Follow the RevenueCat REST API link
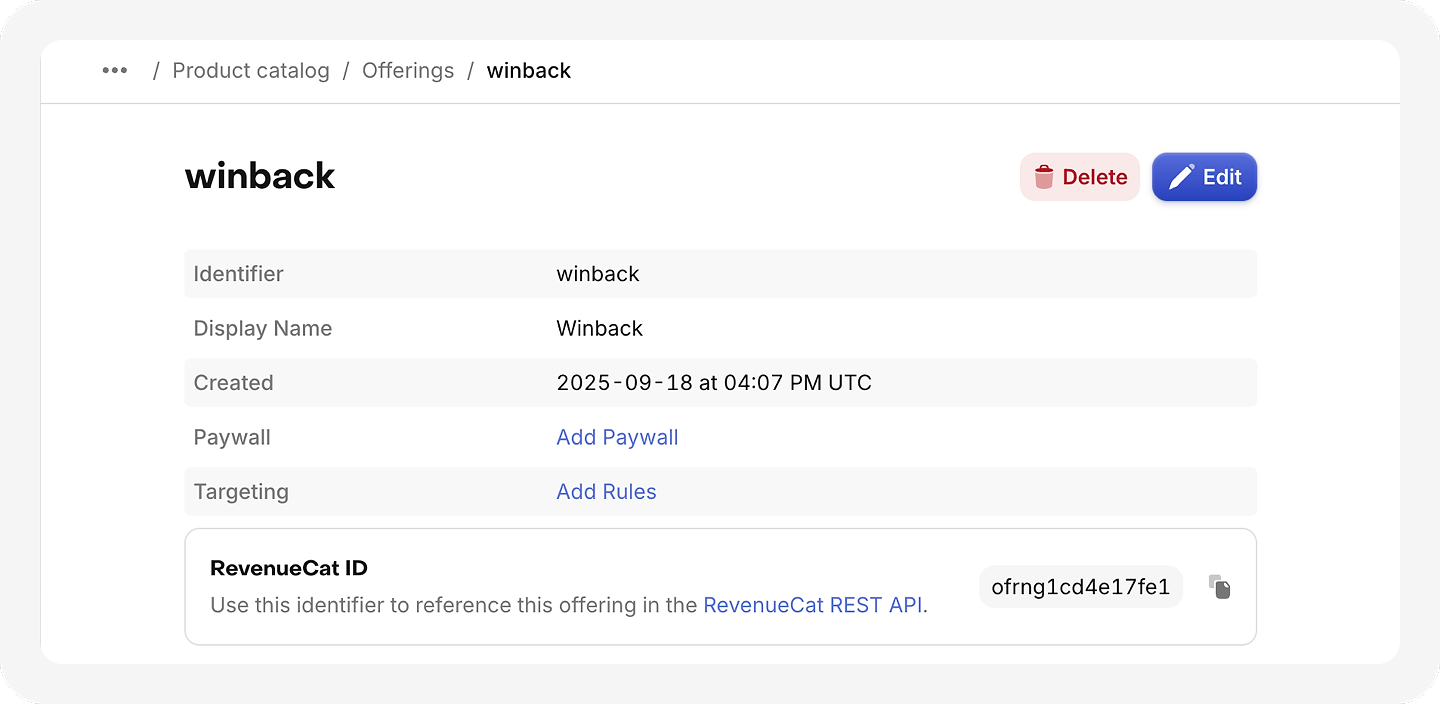This screenshot has height=704, width=1440. (x=813, y=605)
